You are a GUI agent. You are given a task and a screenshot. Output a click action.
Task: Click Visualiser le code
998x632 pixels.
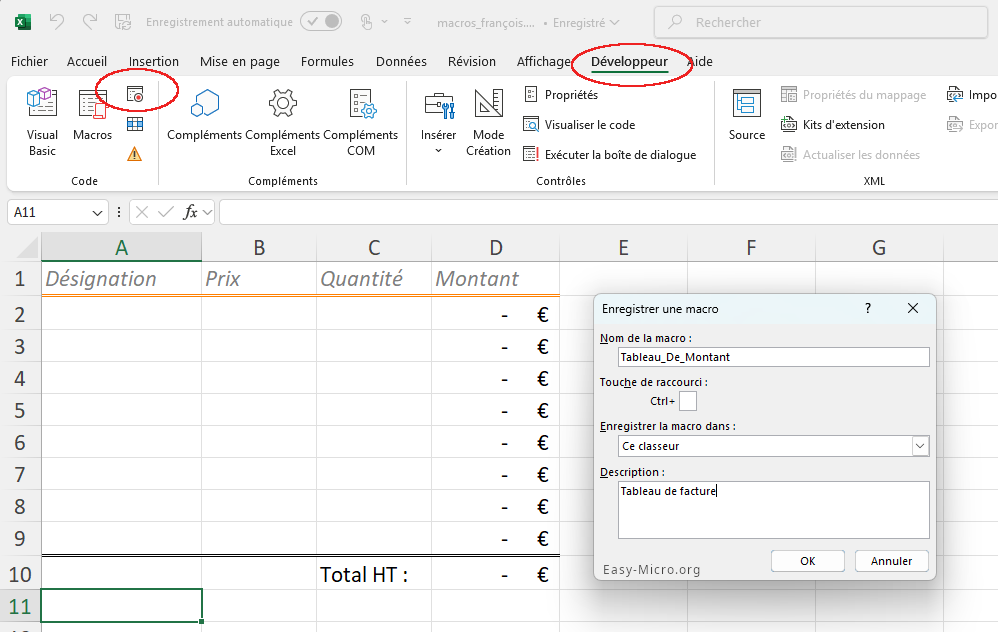tap(579, 125)
